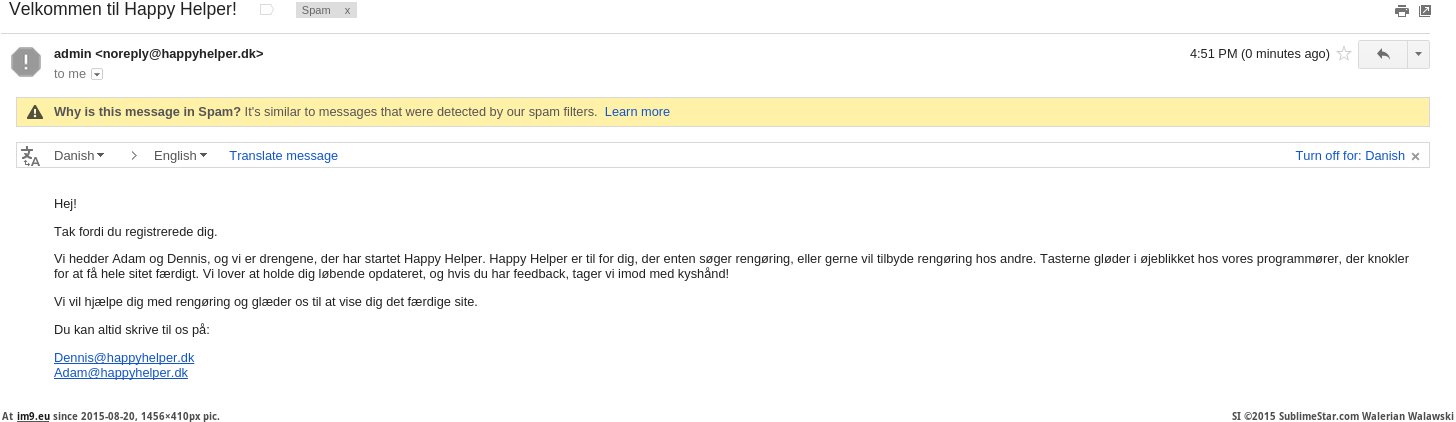Print the email using printer icon
This screenshot has height=422, width=1456.
[1401, 11]
